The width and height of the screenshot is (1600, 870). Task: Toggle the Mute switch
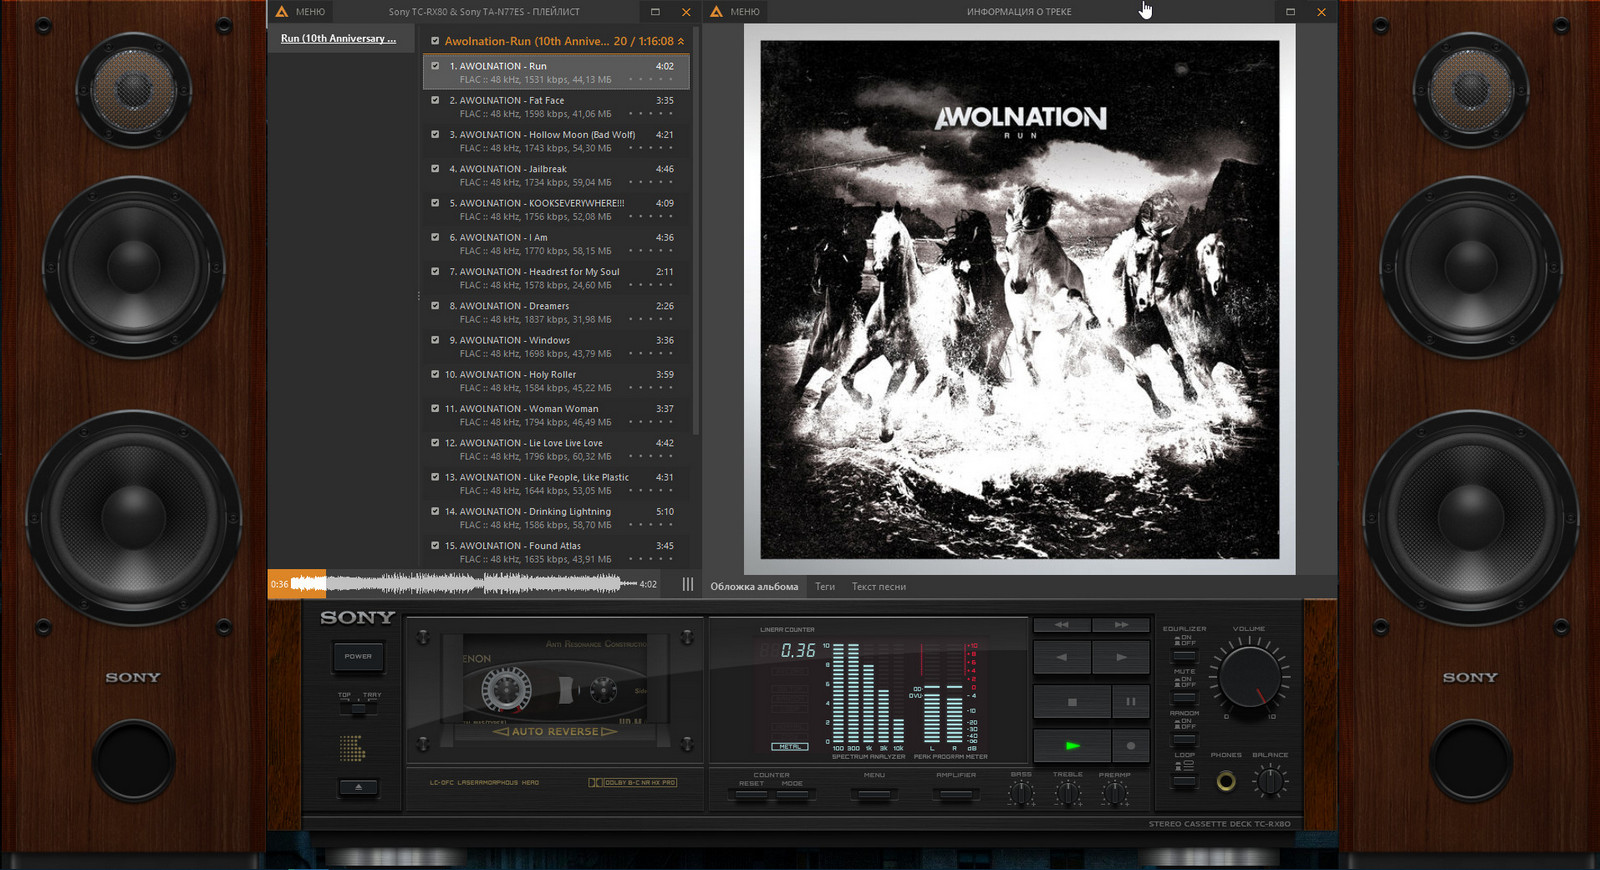pyautogui.click(x=1184, y=697)
